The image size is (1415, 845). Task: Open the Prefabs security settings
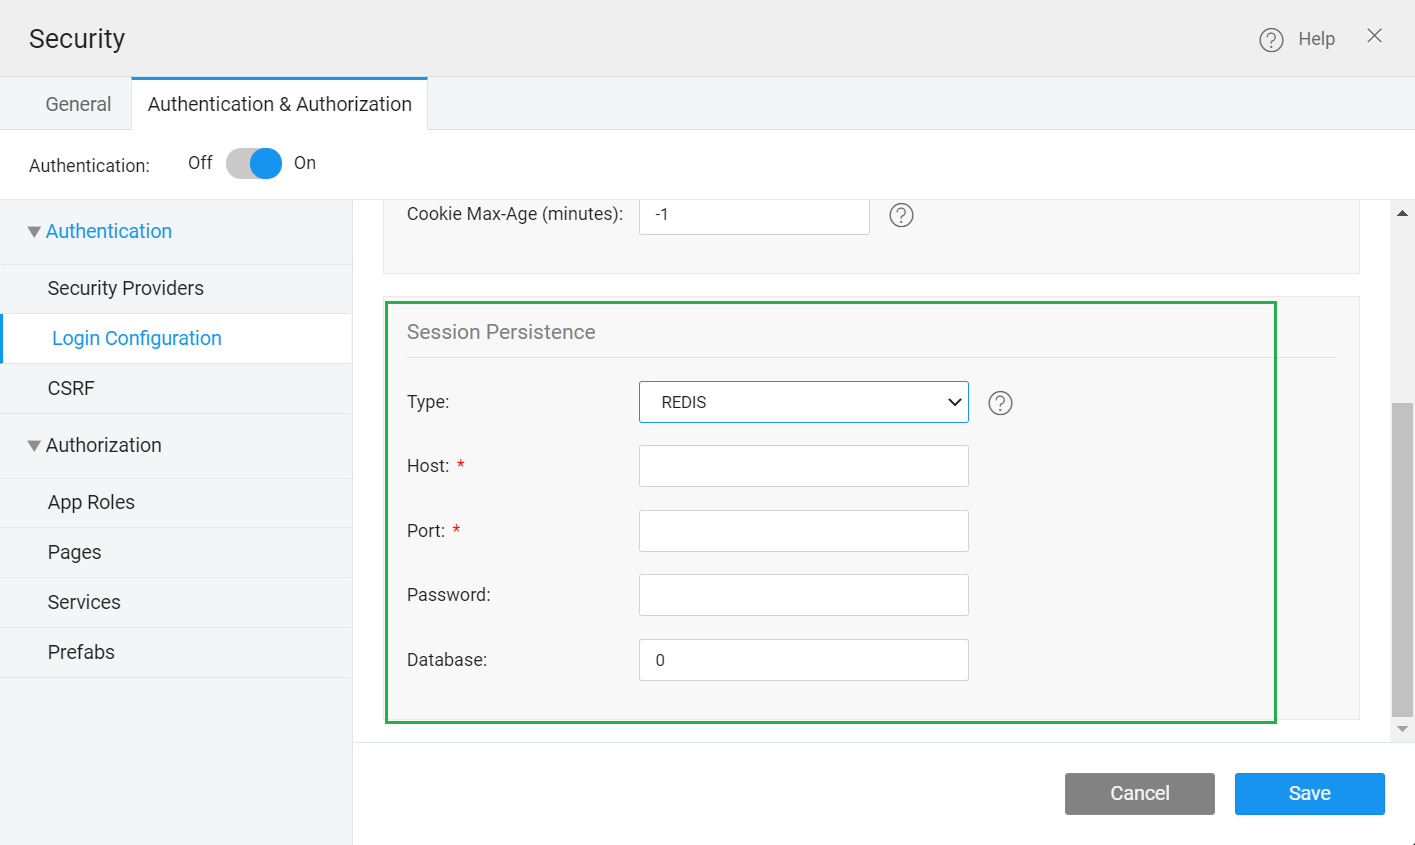[x=81, y=652]
